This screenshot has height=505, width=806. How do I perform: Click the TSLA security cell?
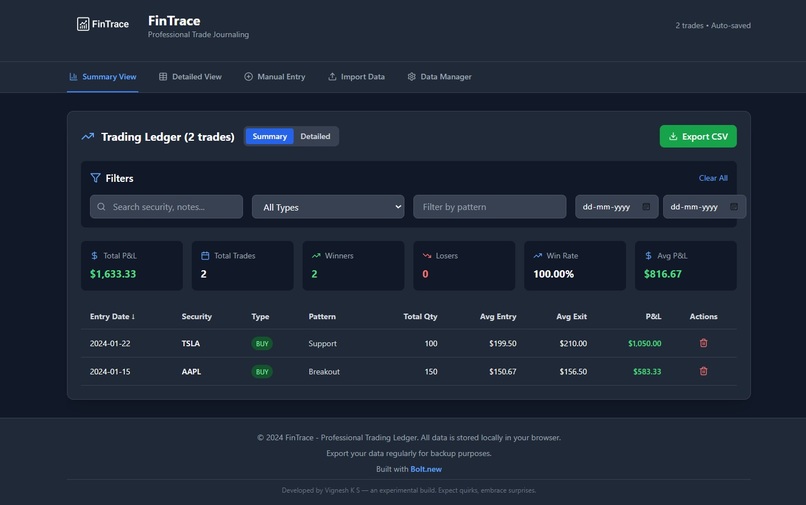(191, 344)
